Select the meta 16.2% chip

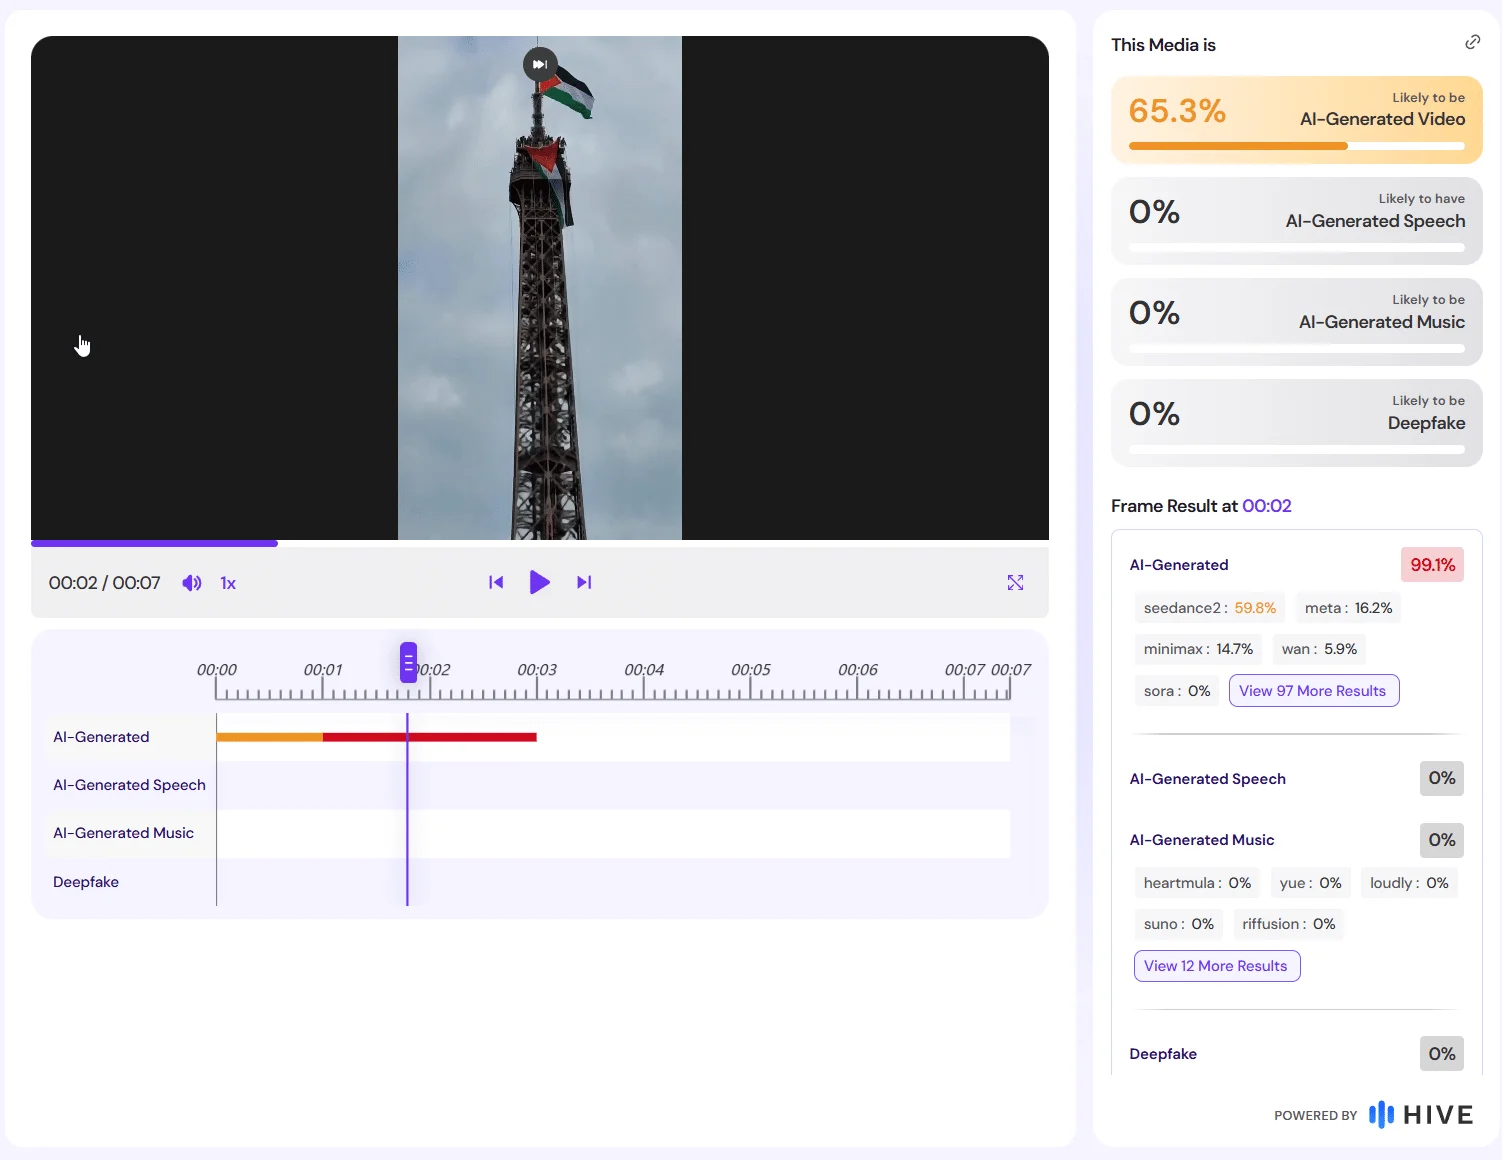click(1348, 608)
